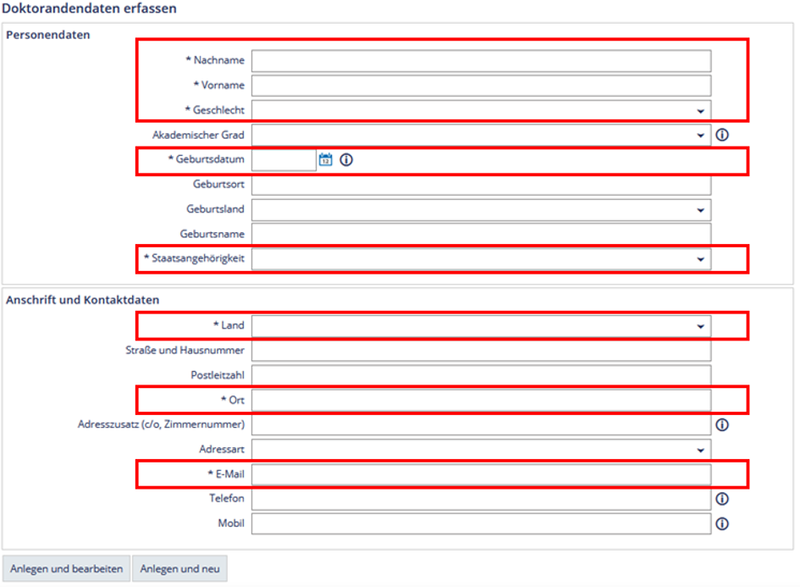Click the Anlegen und neu button

tap(180, 569)
